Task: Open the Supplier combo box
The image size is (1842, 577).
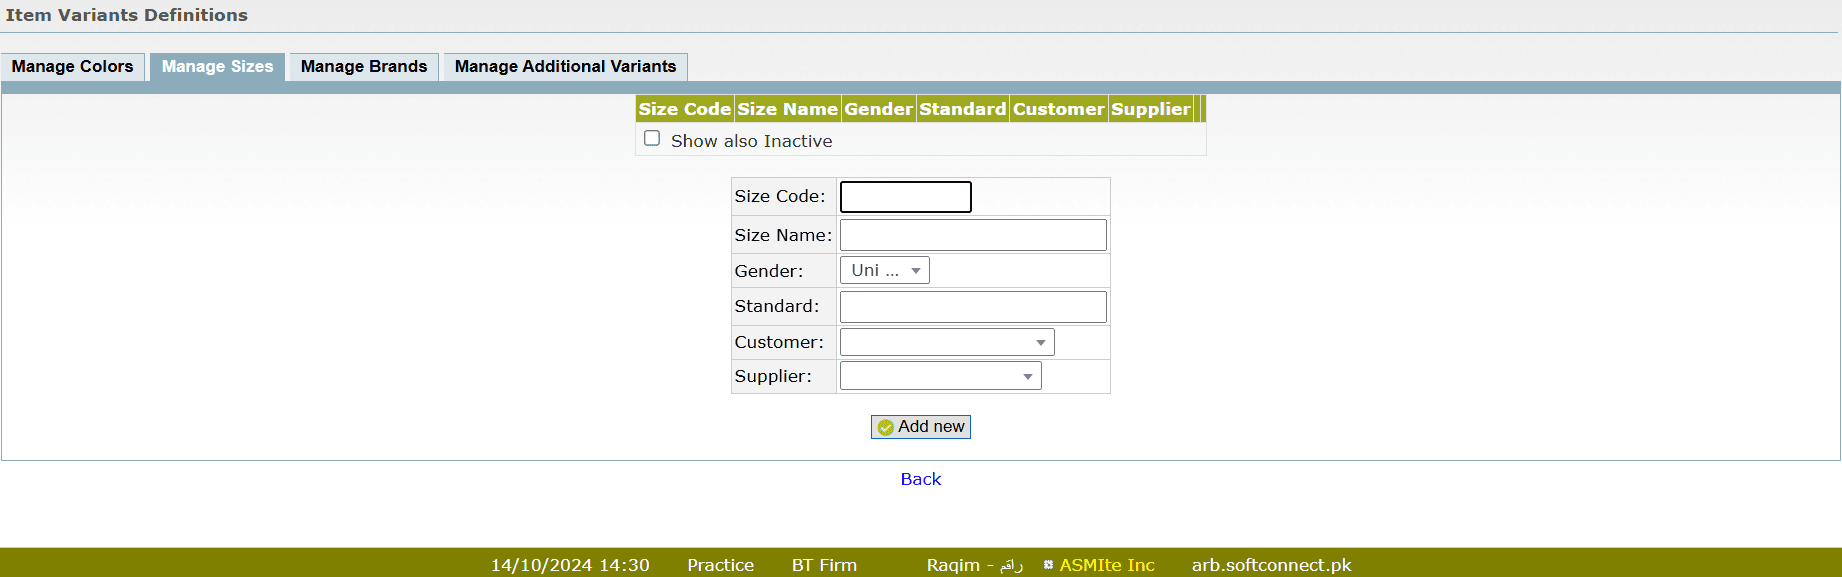Action: point(940,376)
